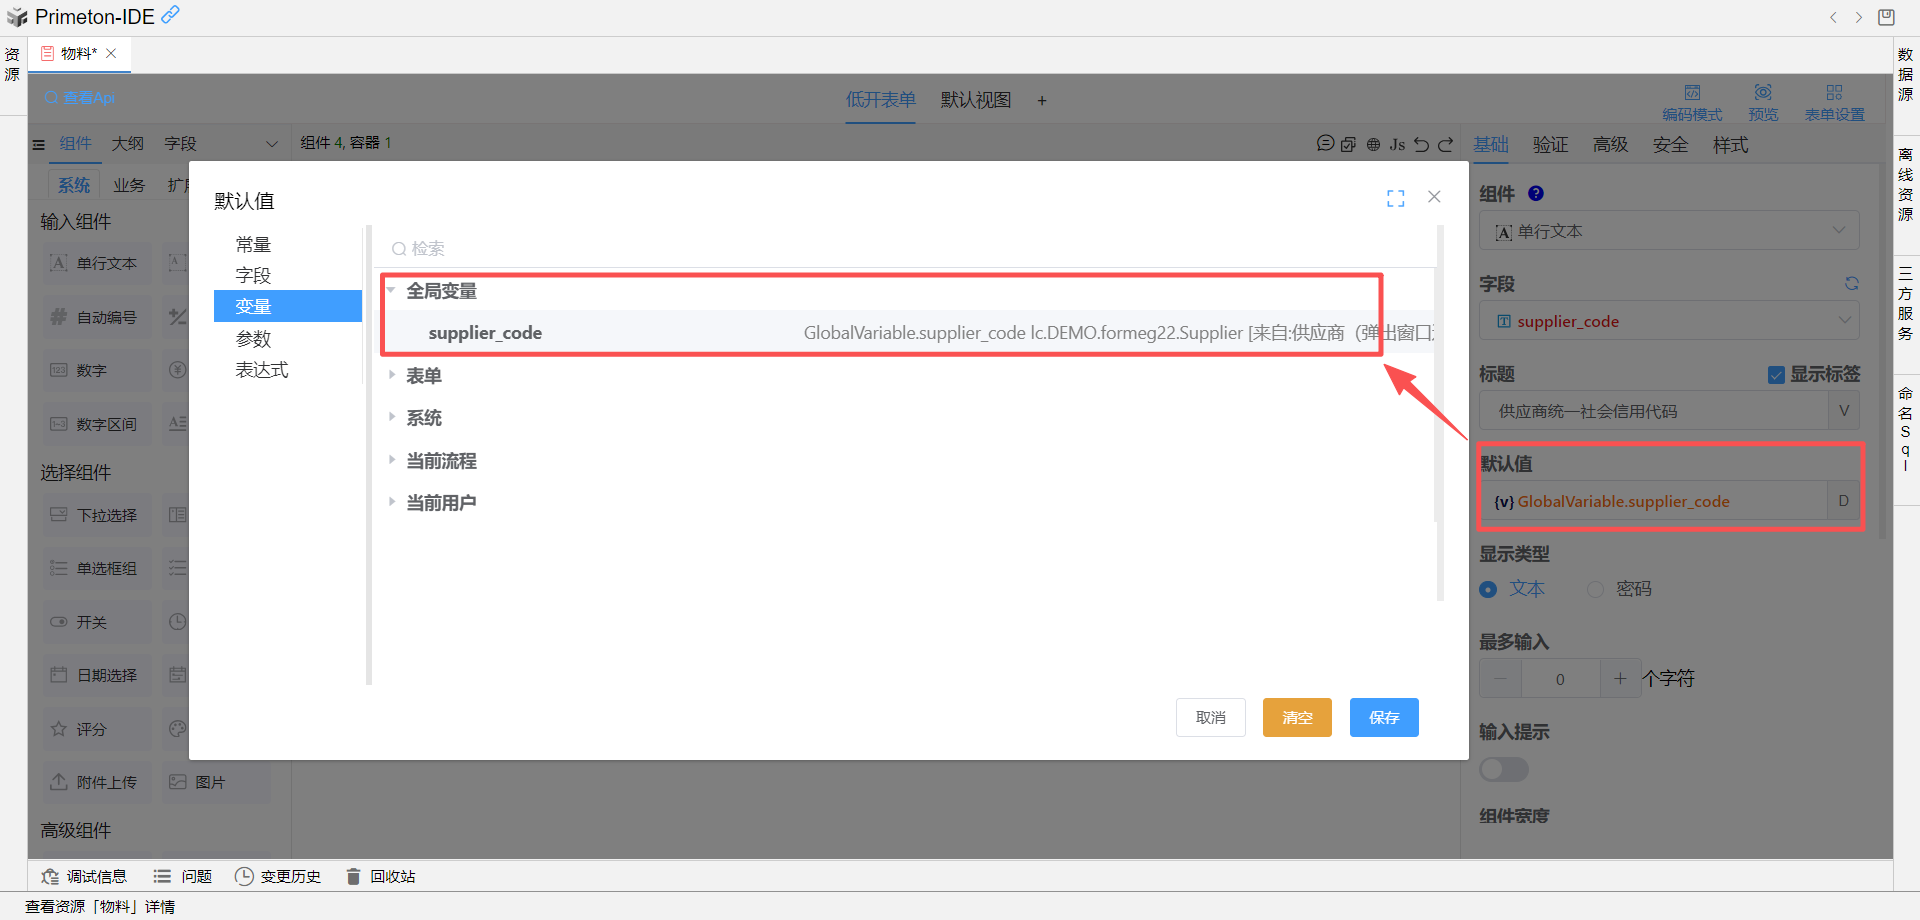The image size is (1920, 920).
Task: Click the blue help icon beside 组件
Action: (x=1536, y=194)
